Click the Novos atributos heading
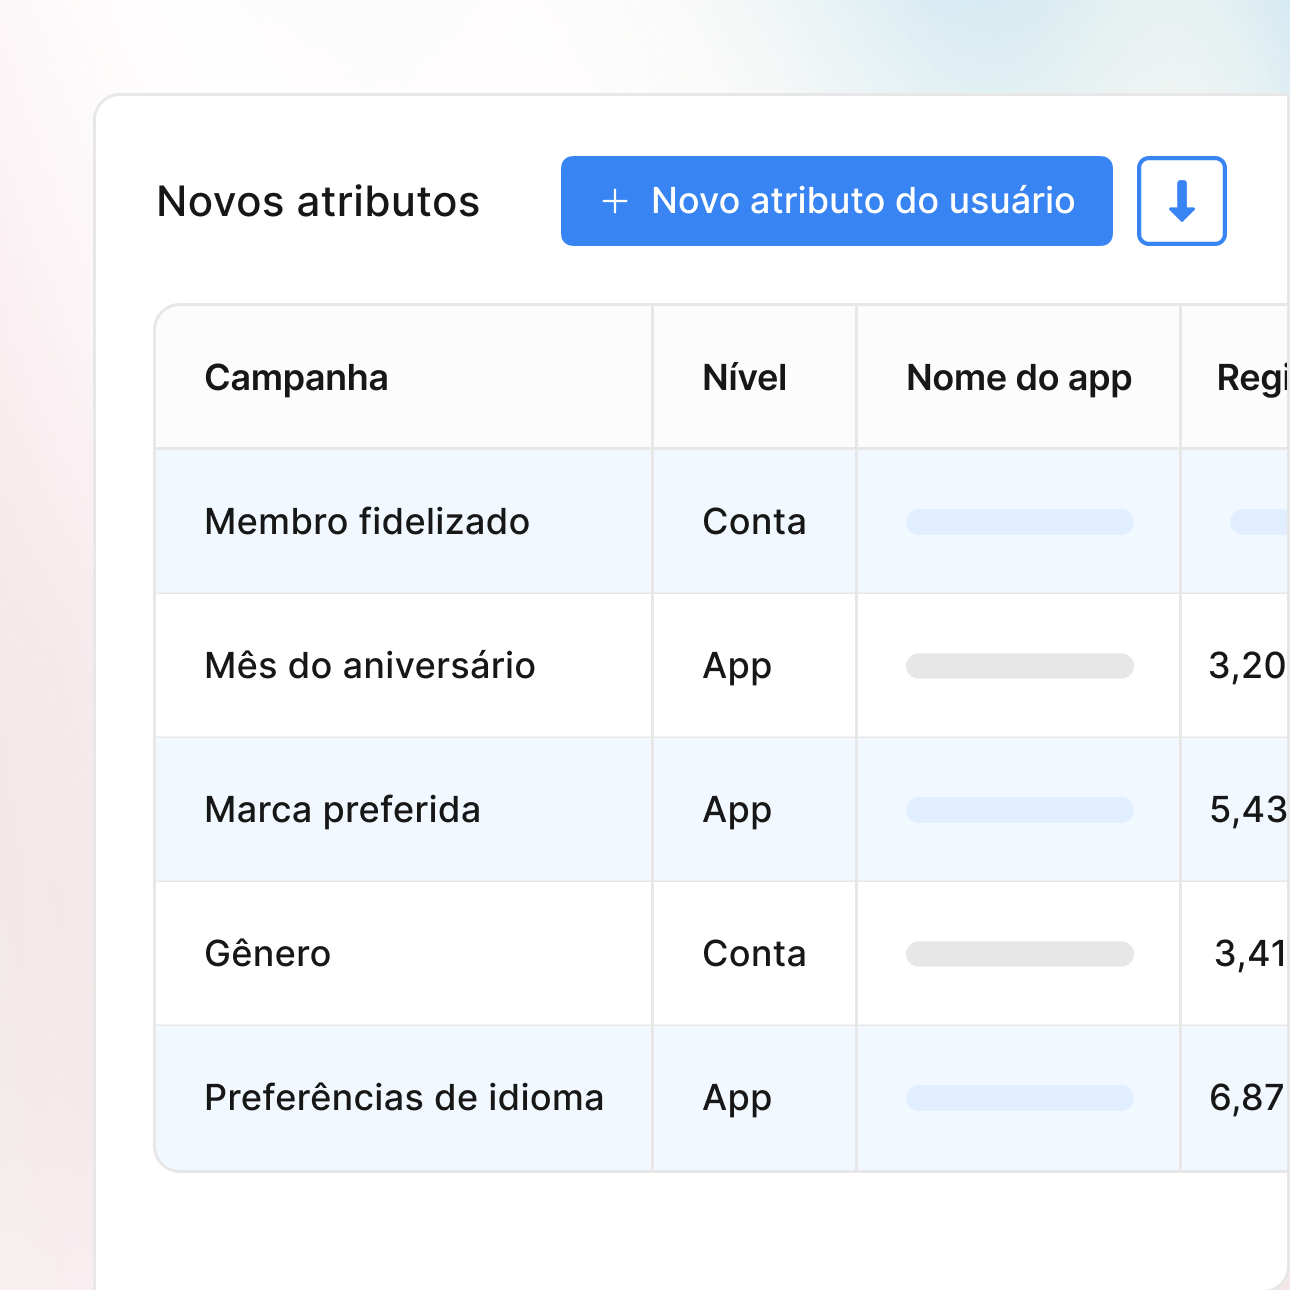Image resolution: width=1290 pixels, height=1290 pixels. [x=318, y=201]
